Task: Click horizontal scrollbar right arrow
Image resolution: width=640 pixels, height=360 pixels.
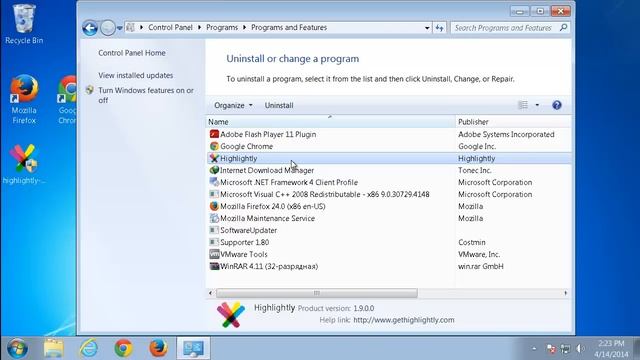Action: [565, 293]
